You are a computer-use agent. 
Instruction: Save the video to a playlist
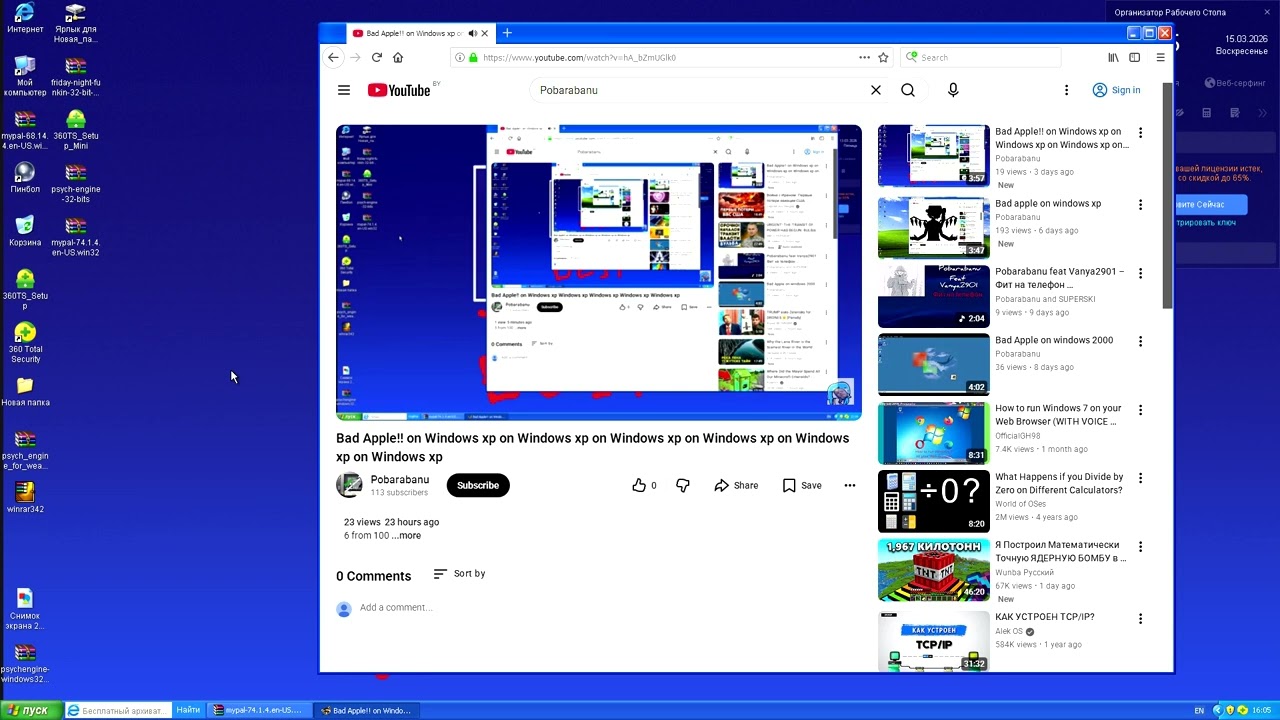pyautogui.click(x=802, y=485)
